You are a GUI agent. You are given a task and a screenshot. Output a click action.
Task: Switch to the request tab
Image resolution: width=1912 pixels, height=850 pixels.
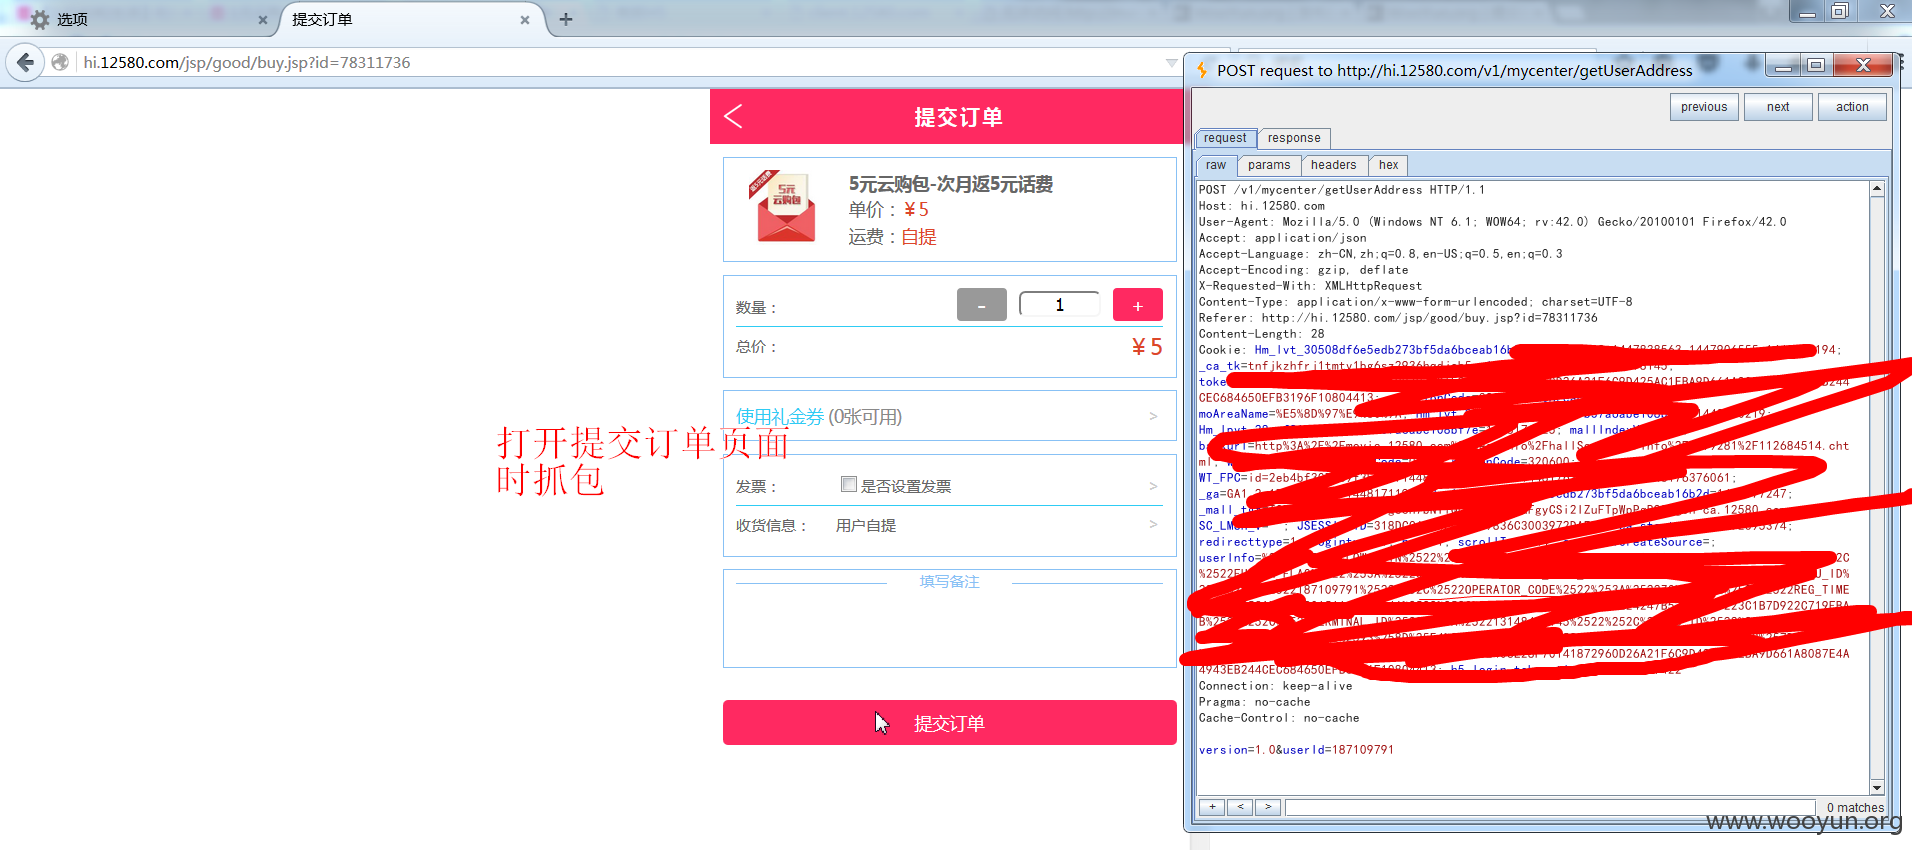pos(1225,138)
